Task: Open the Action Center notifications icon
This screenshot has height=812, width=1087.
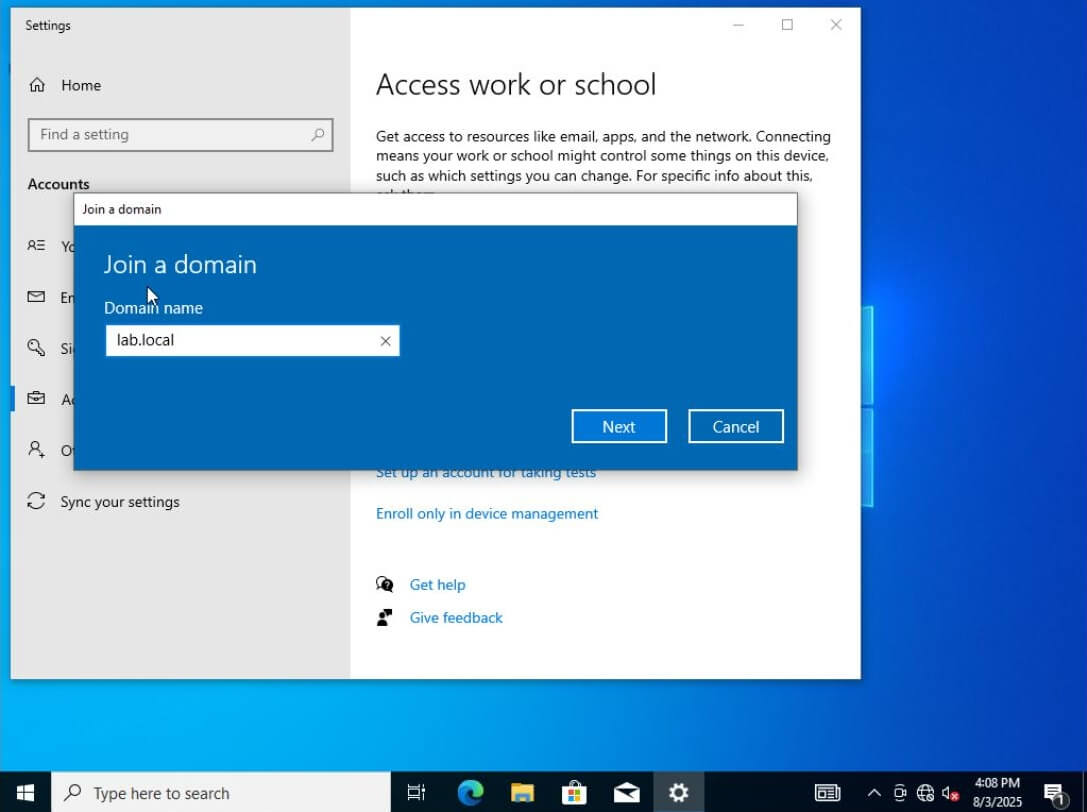Action: click(1054, 793)
